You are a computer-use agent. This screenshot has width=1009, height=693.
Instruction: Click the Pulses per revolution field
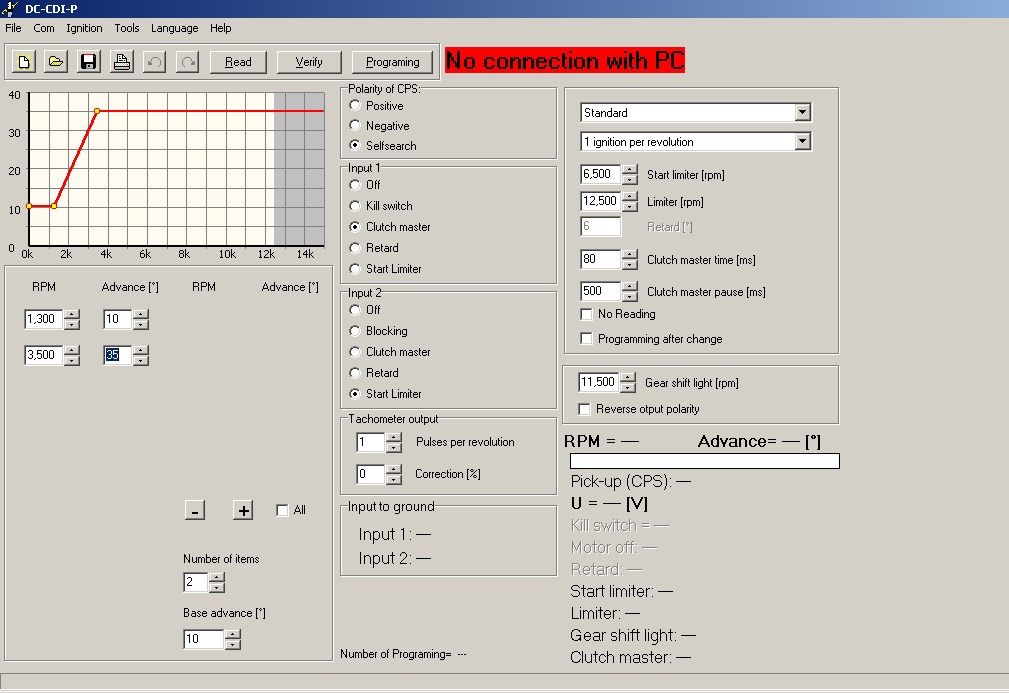tap(371, 442)
